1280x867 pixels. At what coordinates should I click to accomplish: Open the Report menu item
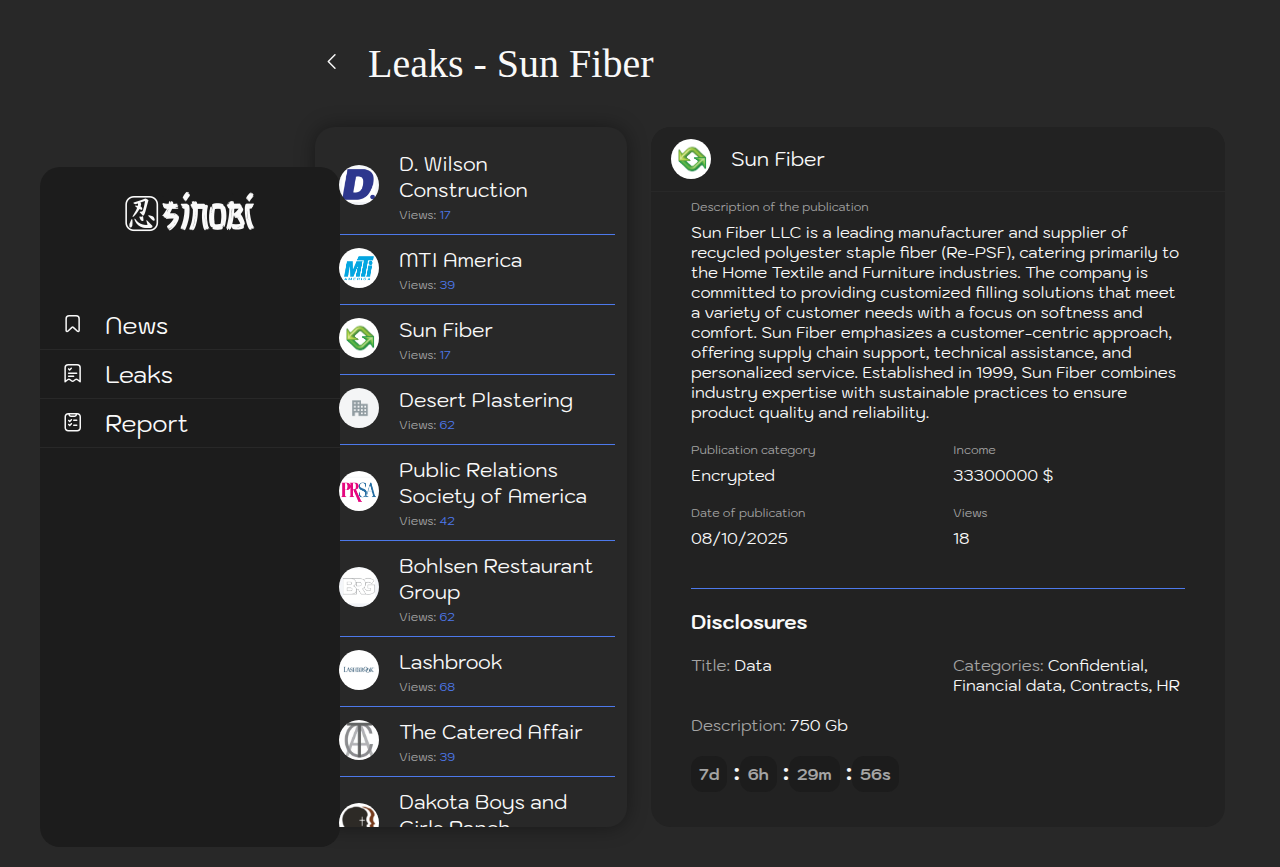(x=146, y=424)
